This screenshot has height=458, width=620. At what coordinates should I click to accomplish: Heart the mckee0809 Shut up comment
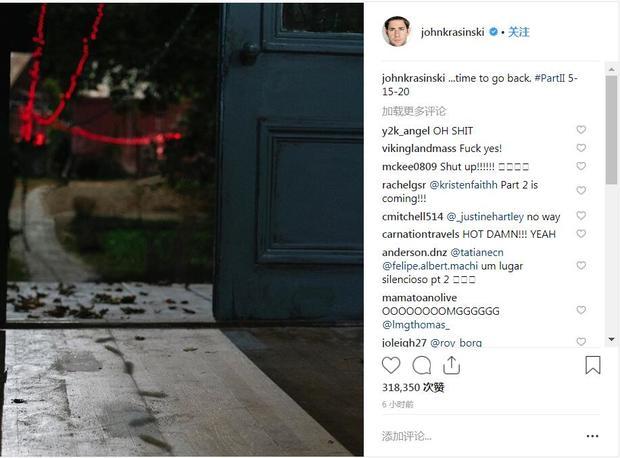581,166
